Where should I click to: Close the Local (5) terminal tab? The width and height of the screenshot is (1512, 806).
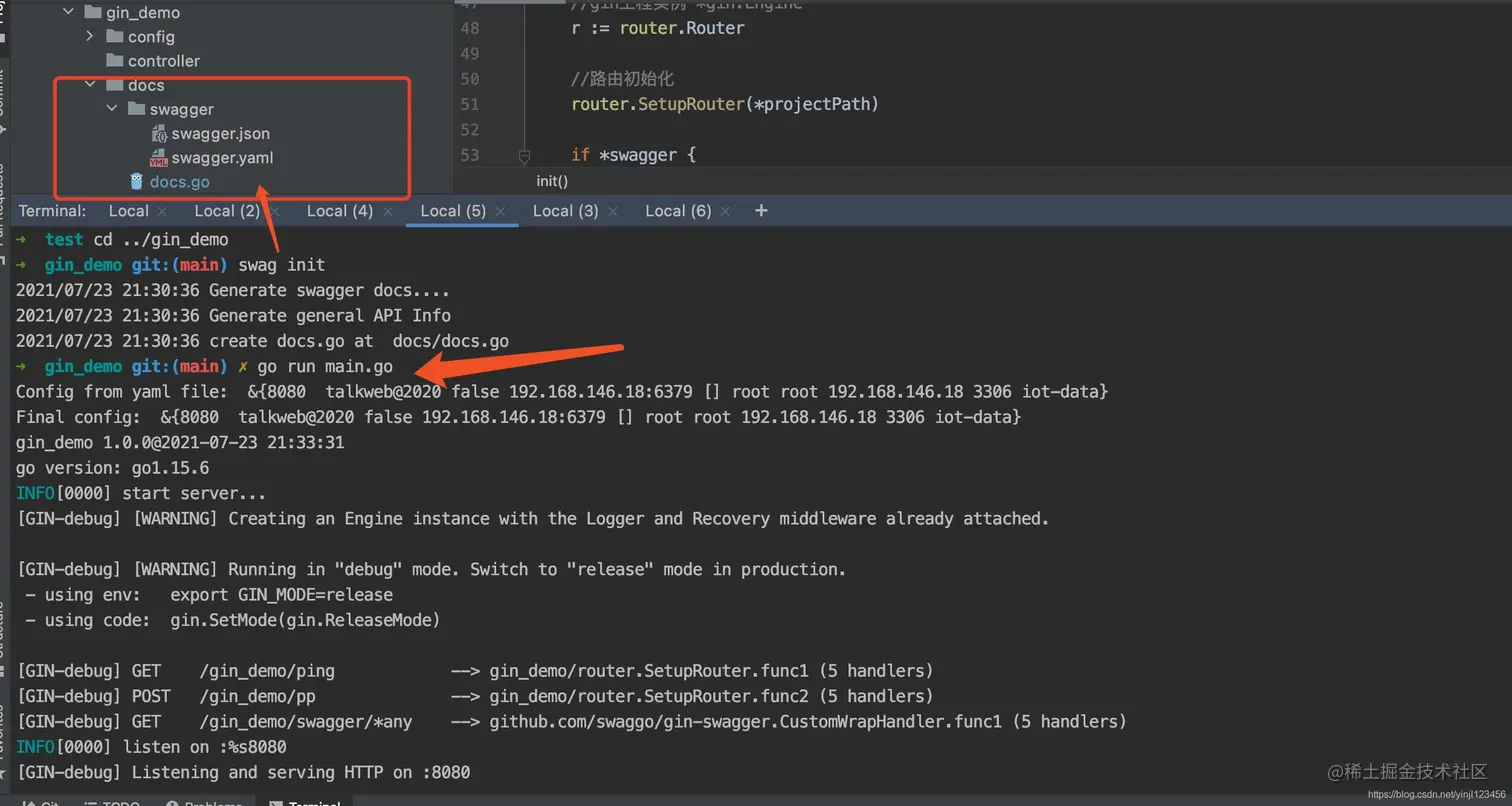(x=501, y=211)
